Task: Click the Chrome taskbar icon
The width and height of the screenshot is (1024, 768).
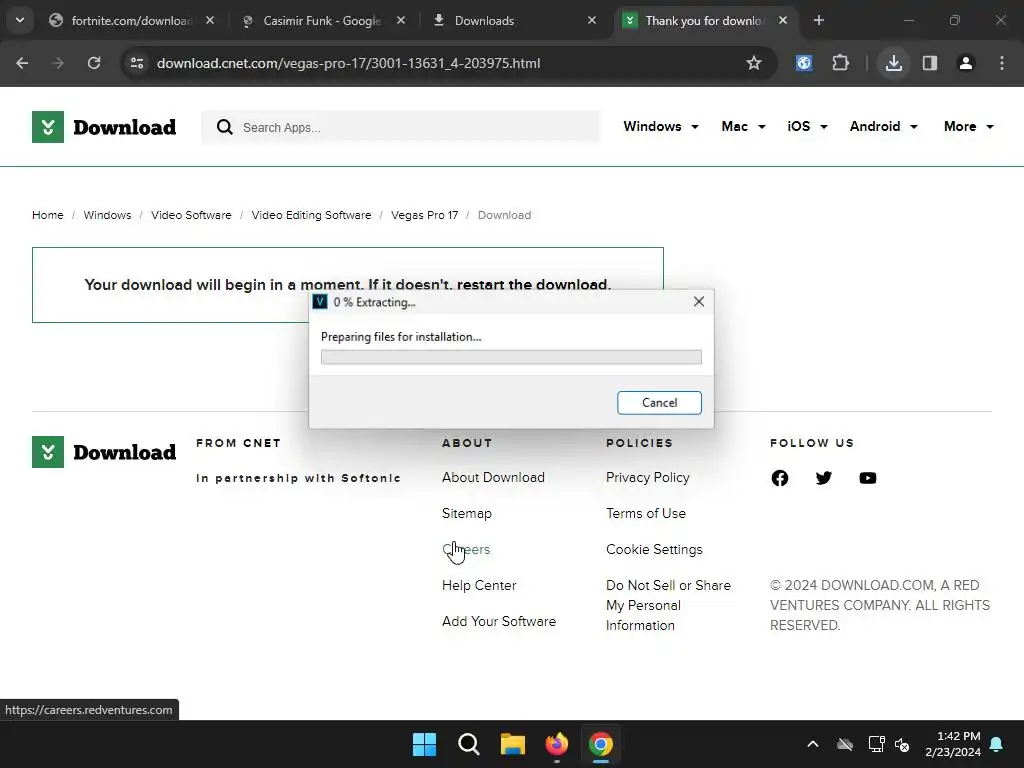Action: pos(601,744)
